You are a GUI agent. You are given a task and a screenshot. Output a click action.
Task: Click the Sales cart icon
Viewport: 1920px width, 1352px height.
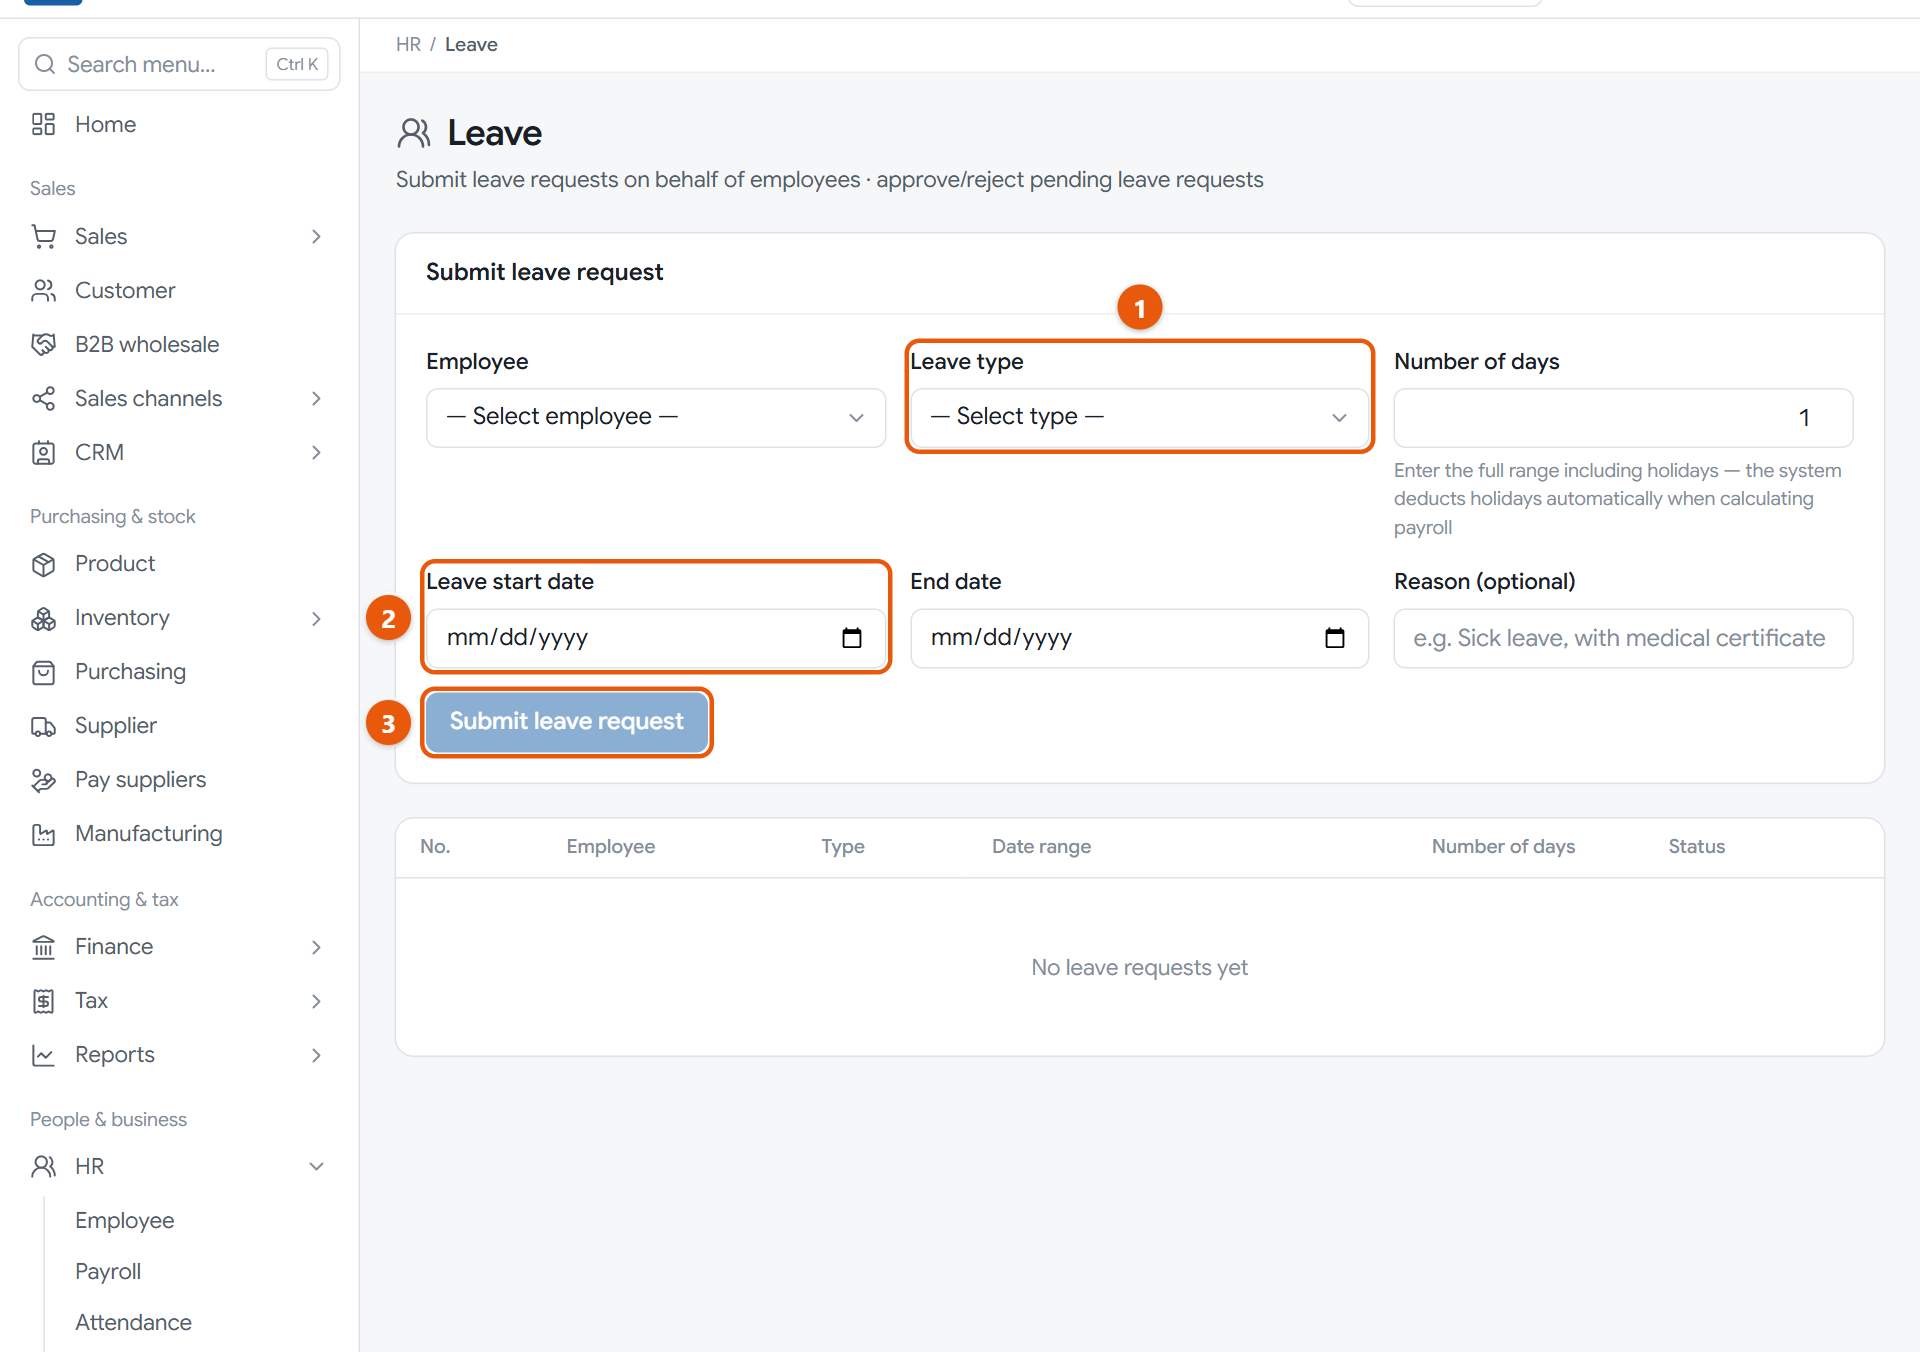click(43, 237)
